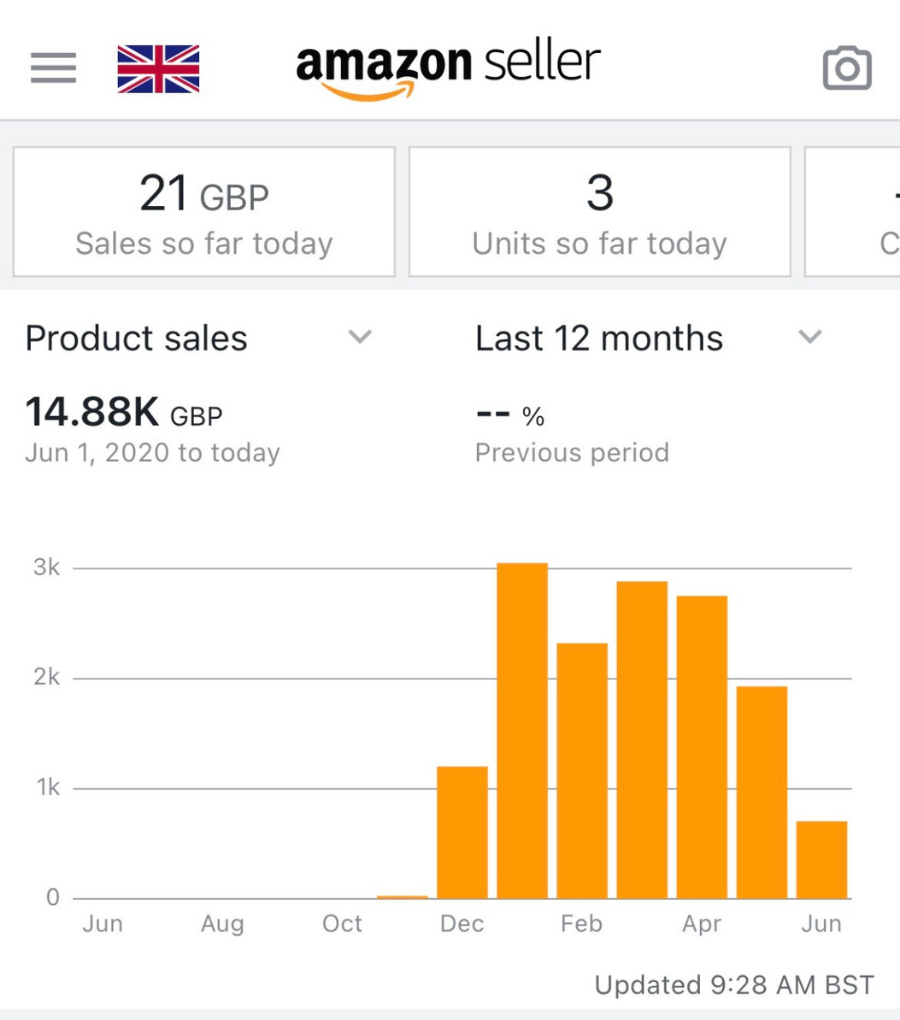Tap the tallest January sales bar
The image size is (900, 1020).
point(522,730)
